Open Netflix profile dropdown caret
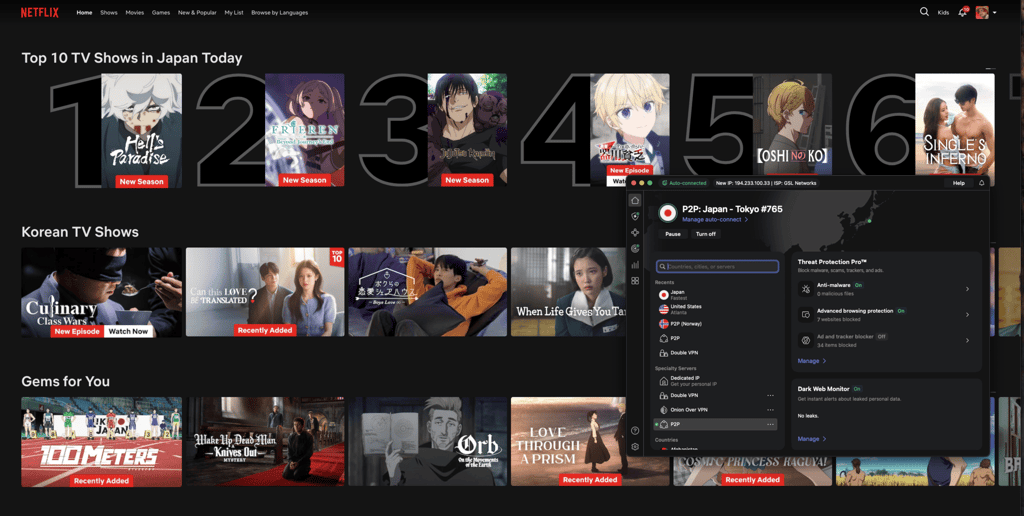Image resolution: width=1024 pixels, height=516 pixels. [994, 12]
